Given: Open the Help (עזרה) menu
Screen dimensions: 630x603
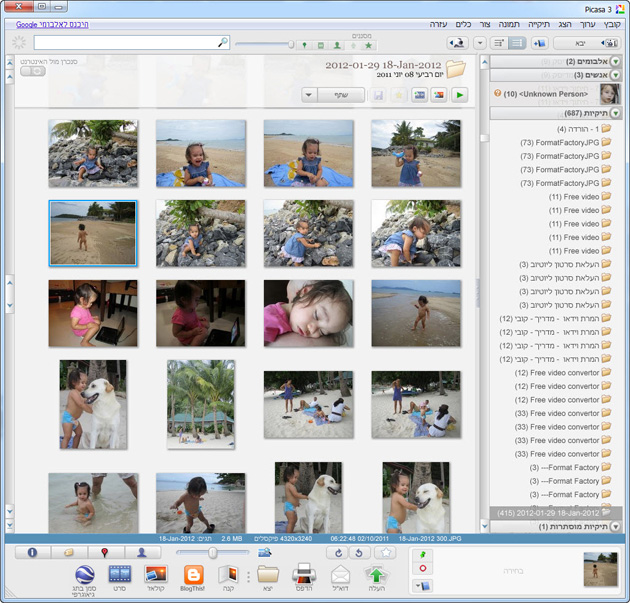Looking at the screenshot, I should click(438, 25).
